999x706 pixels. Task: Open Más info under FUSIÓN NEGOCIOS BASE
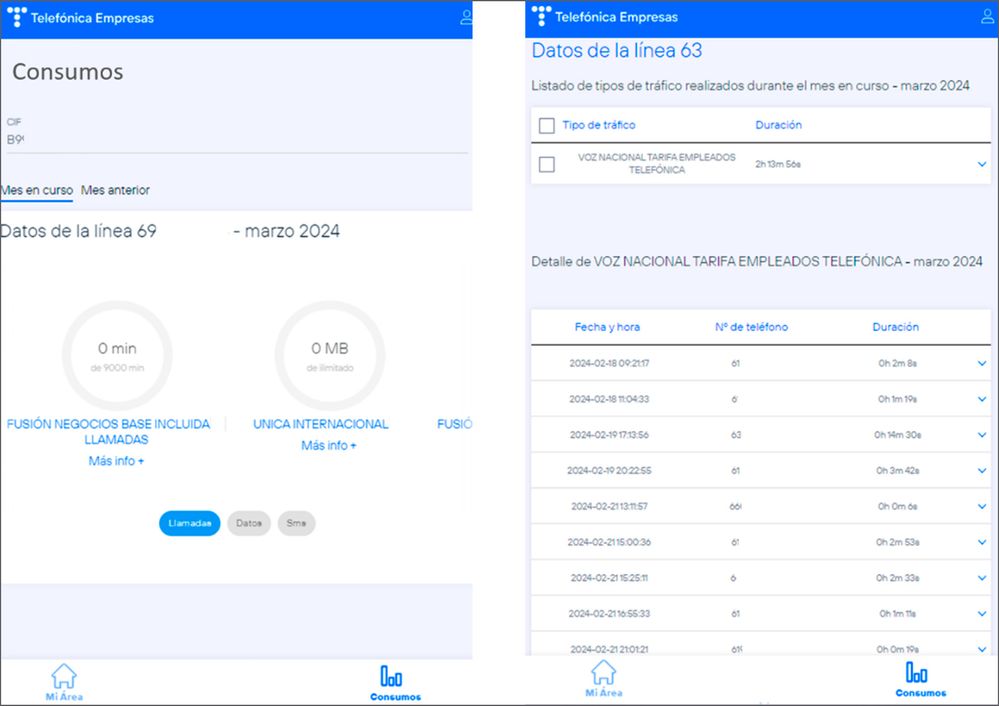click(116, 461)
